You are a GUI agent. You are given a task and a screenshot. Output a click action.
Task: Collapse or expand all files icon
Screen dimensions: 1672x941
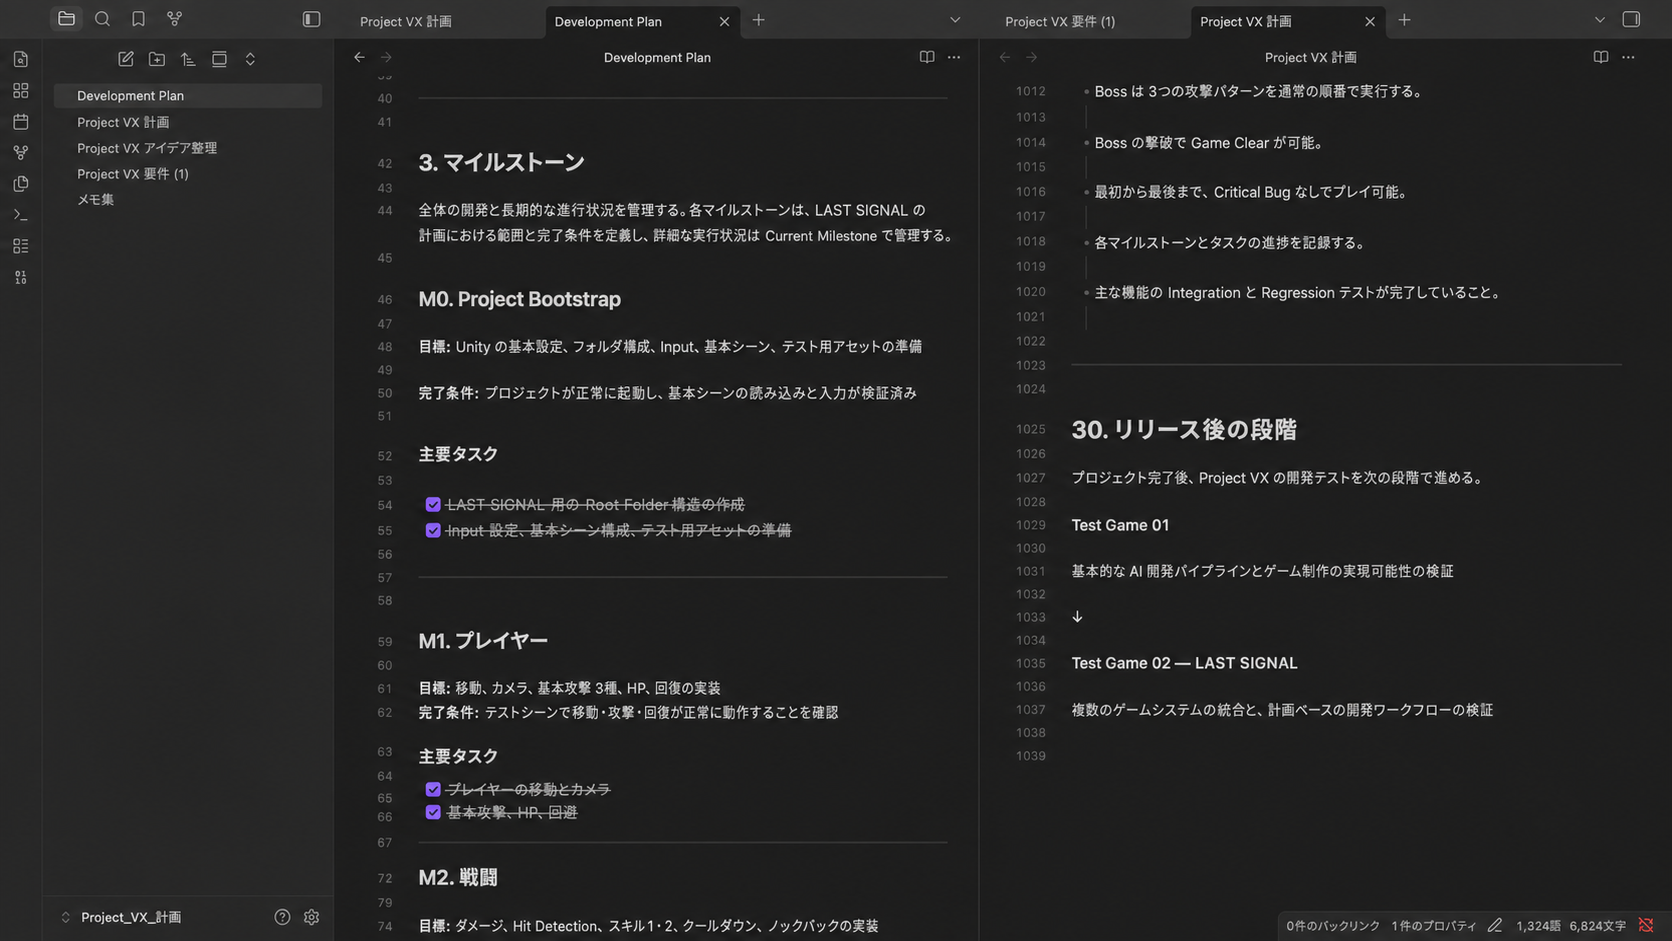pyautogui.click(x=250, y=59)
